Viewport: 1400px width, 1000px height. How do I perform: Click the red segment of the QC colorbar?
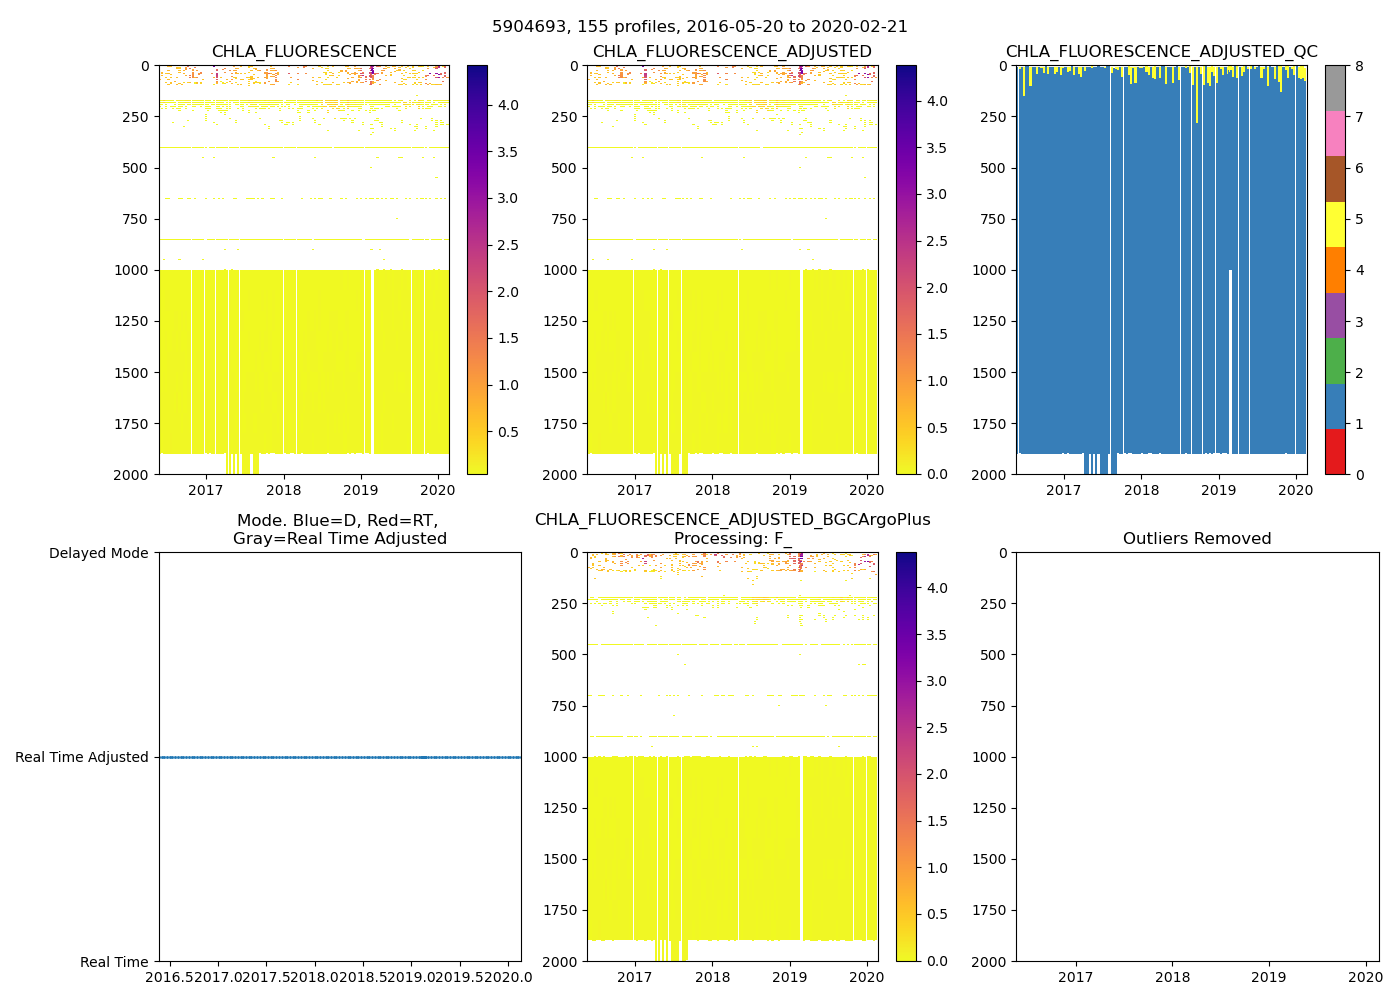coord(1335,451)
